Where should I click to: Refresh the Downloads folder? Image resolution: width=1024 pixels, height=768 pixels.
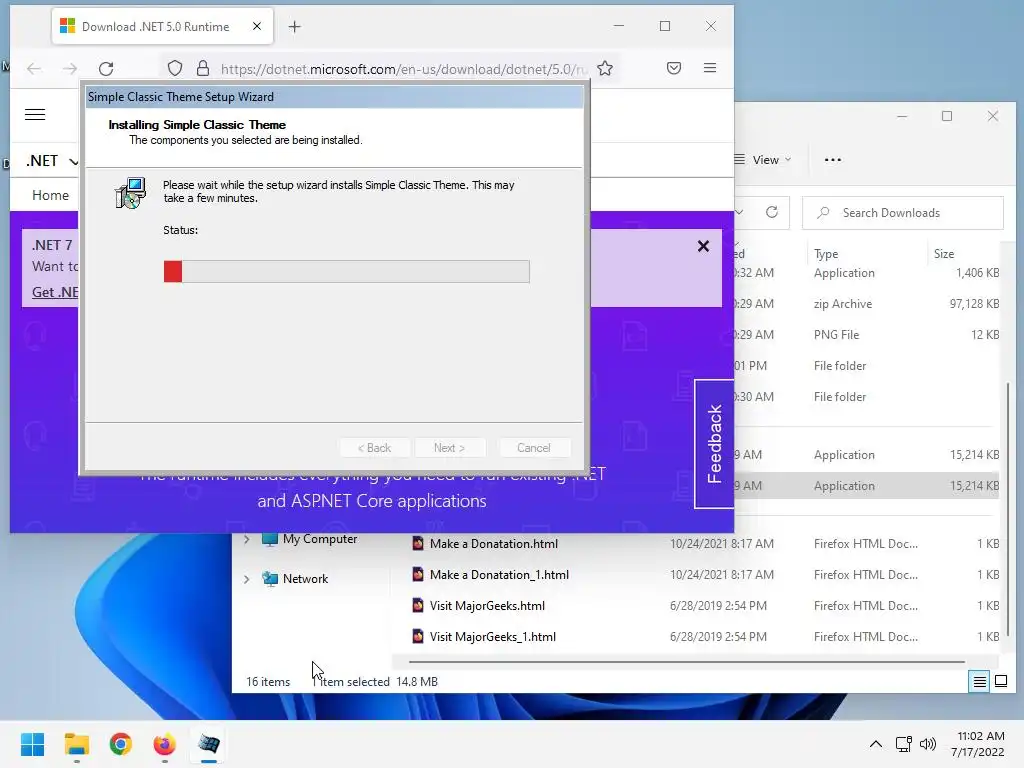pyautogui.click(x=772, y=212)
